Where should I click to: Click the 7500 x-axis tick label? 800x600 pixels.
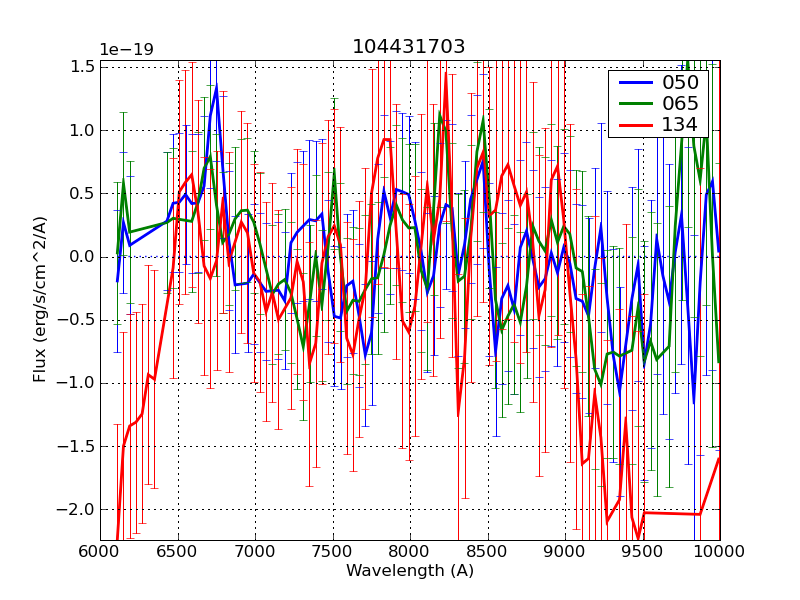(x=332, y=551)
